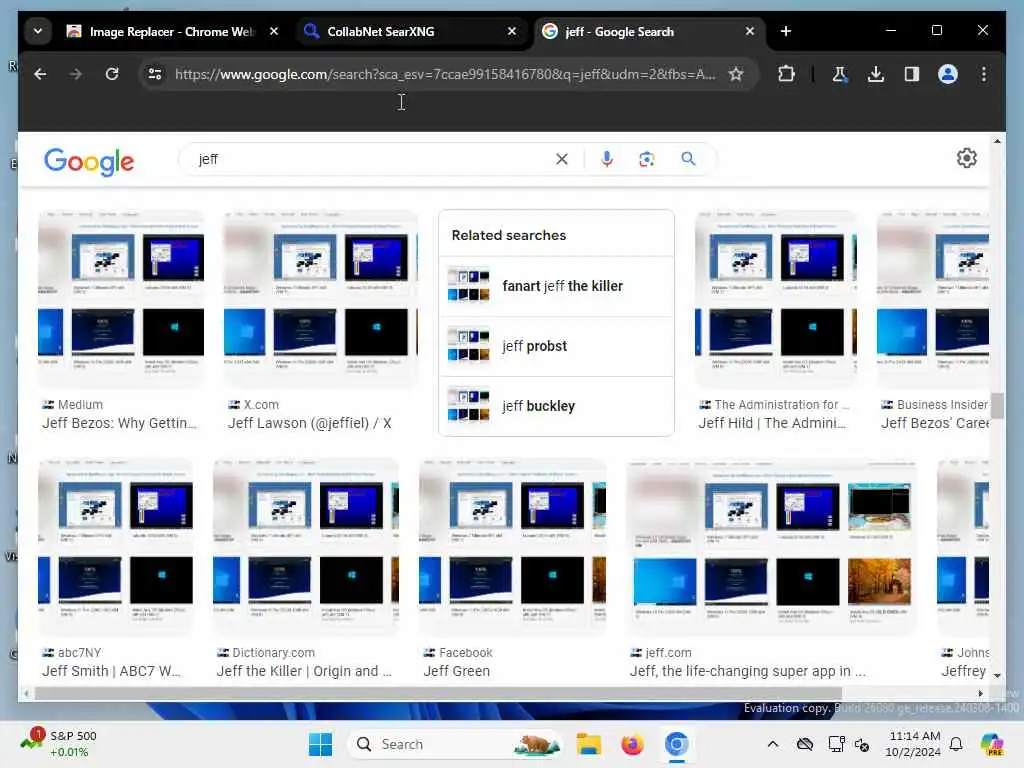Open volume muted tray icon
Screen dimensions: 1024x768
click(862, 744)
